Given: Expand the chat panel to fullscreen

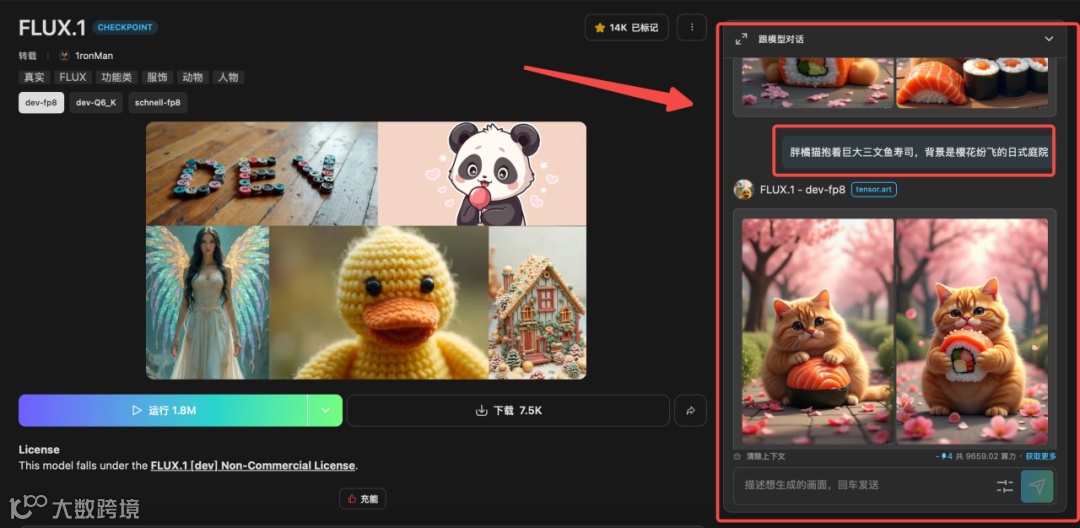Looking at the screenshot, I should 741,39.
